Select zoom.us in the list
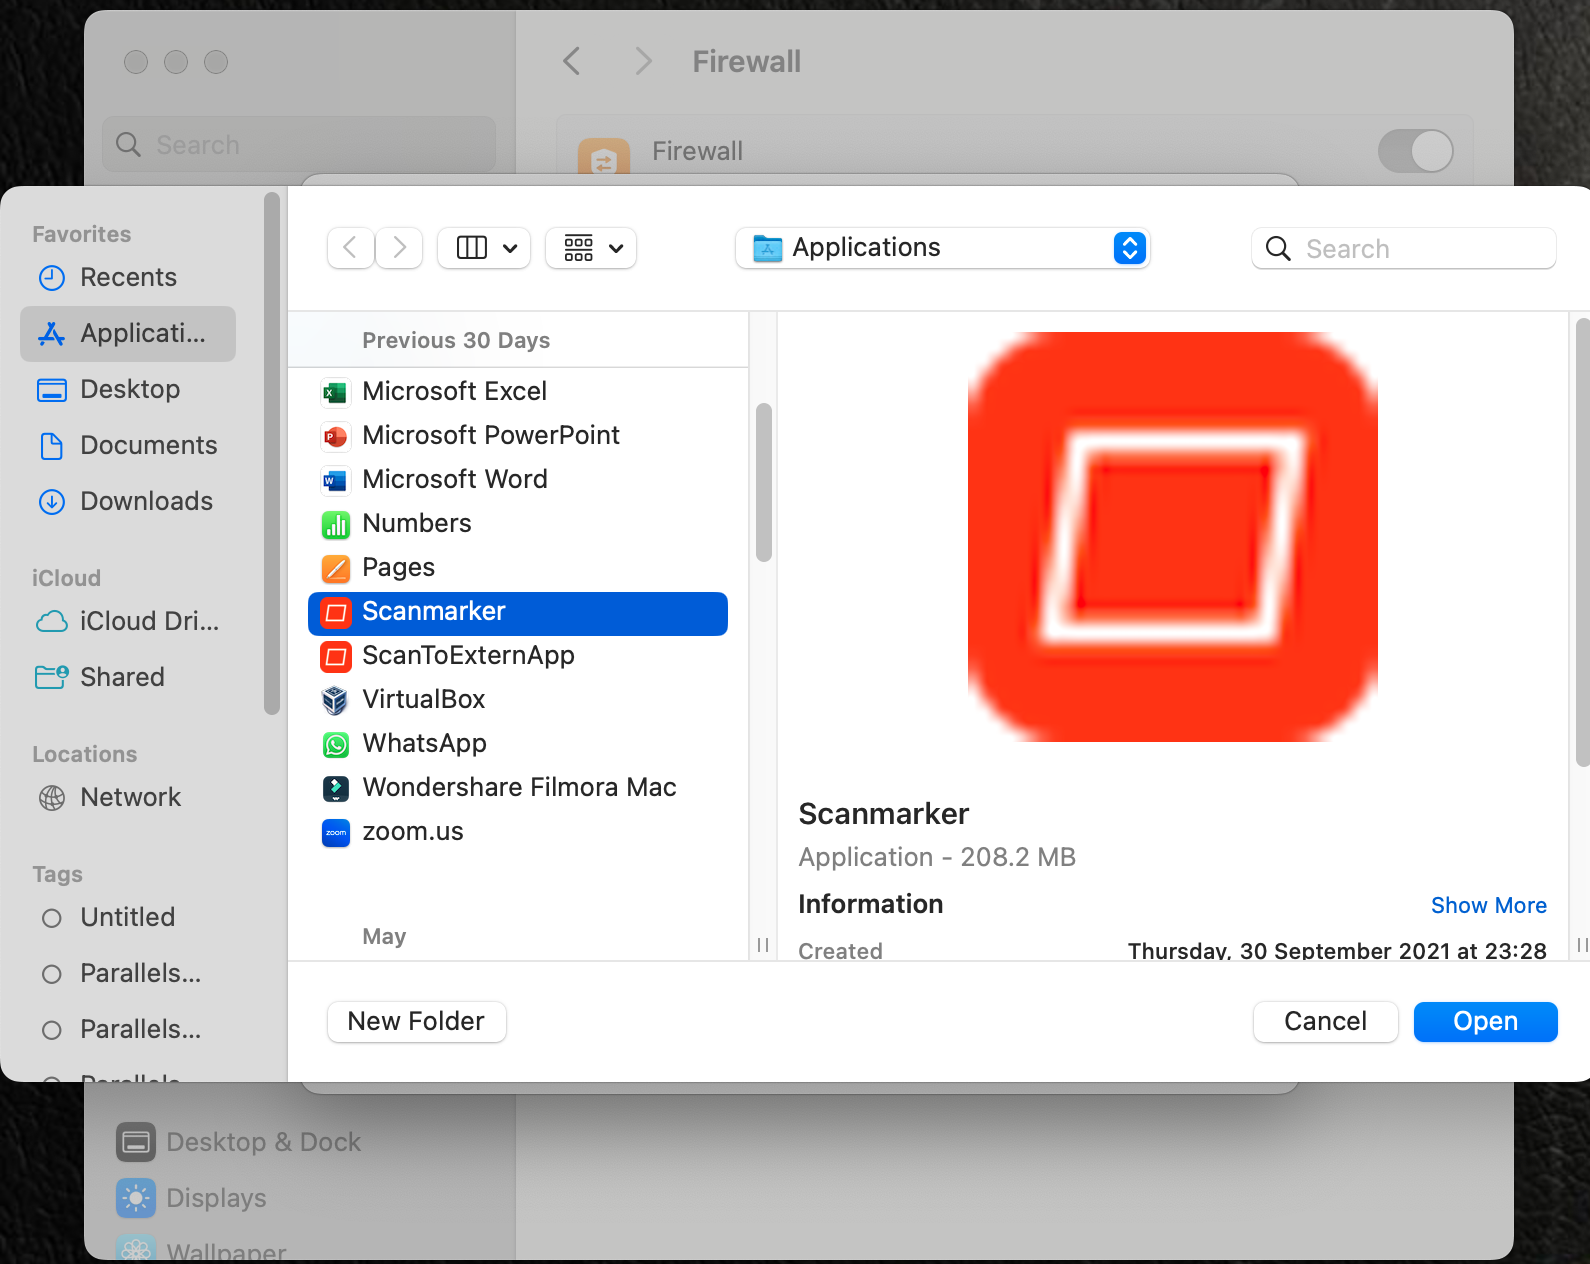This screenshot has width=1590, height=1264. tap(518, 832)
